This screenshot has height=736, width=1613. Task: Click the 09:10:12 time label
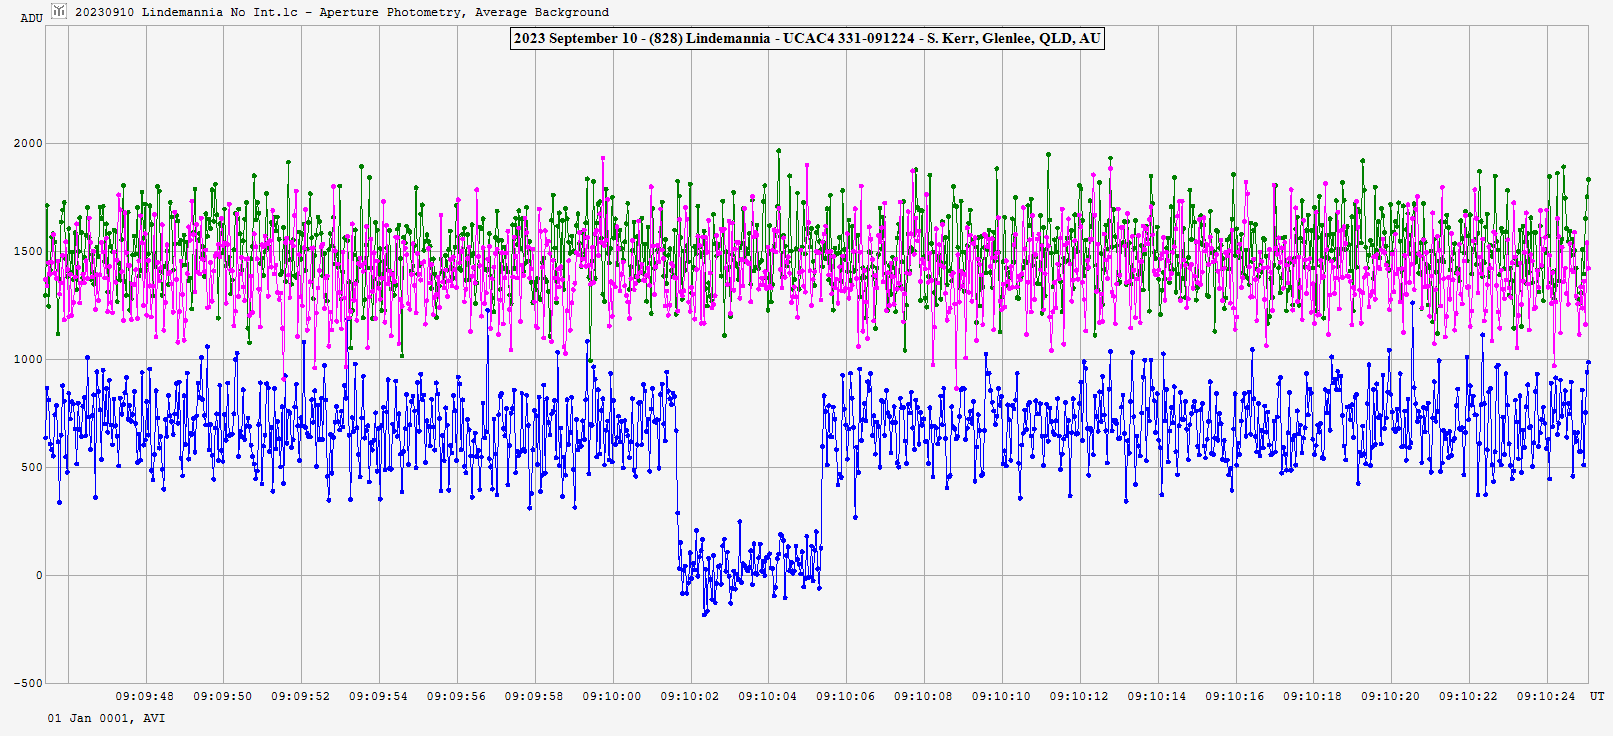(x=1079, y=696)
